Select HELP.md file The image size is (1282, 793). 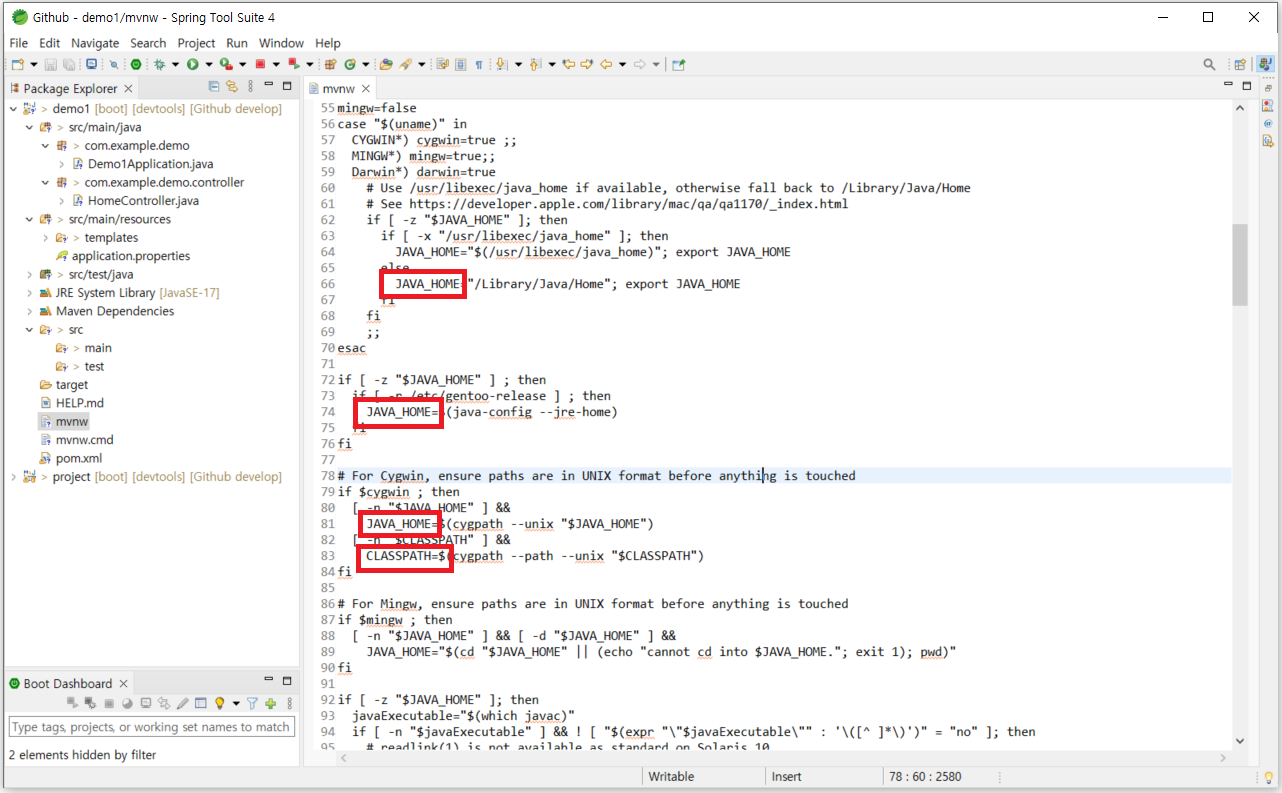[x=72, y=403]
